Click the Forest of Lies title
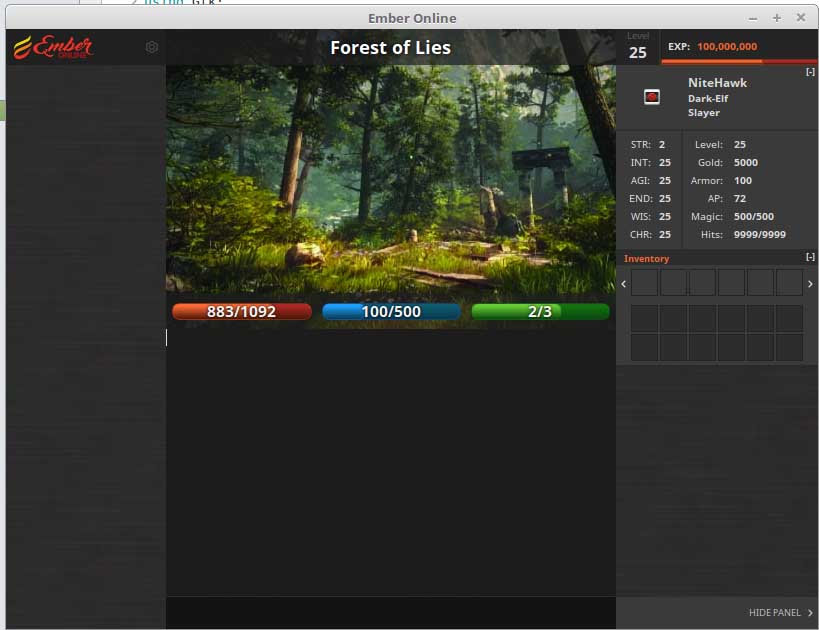This screenshot has width=819, height=630. [390, 48]
